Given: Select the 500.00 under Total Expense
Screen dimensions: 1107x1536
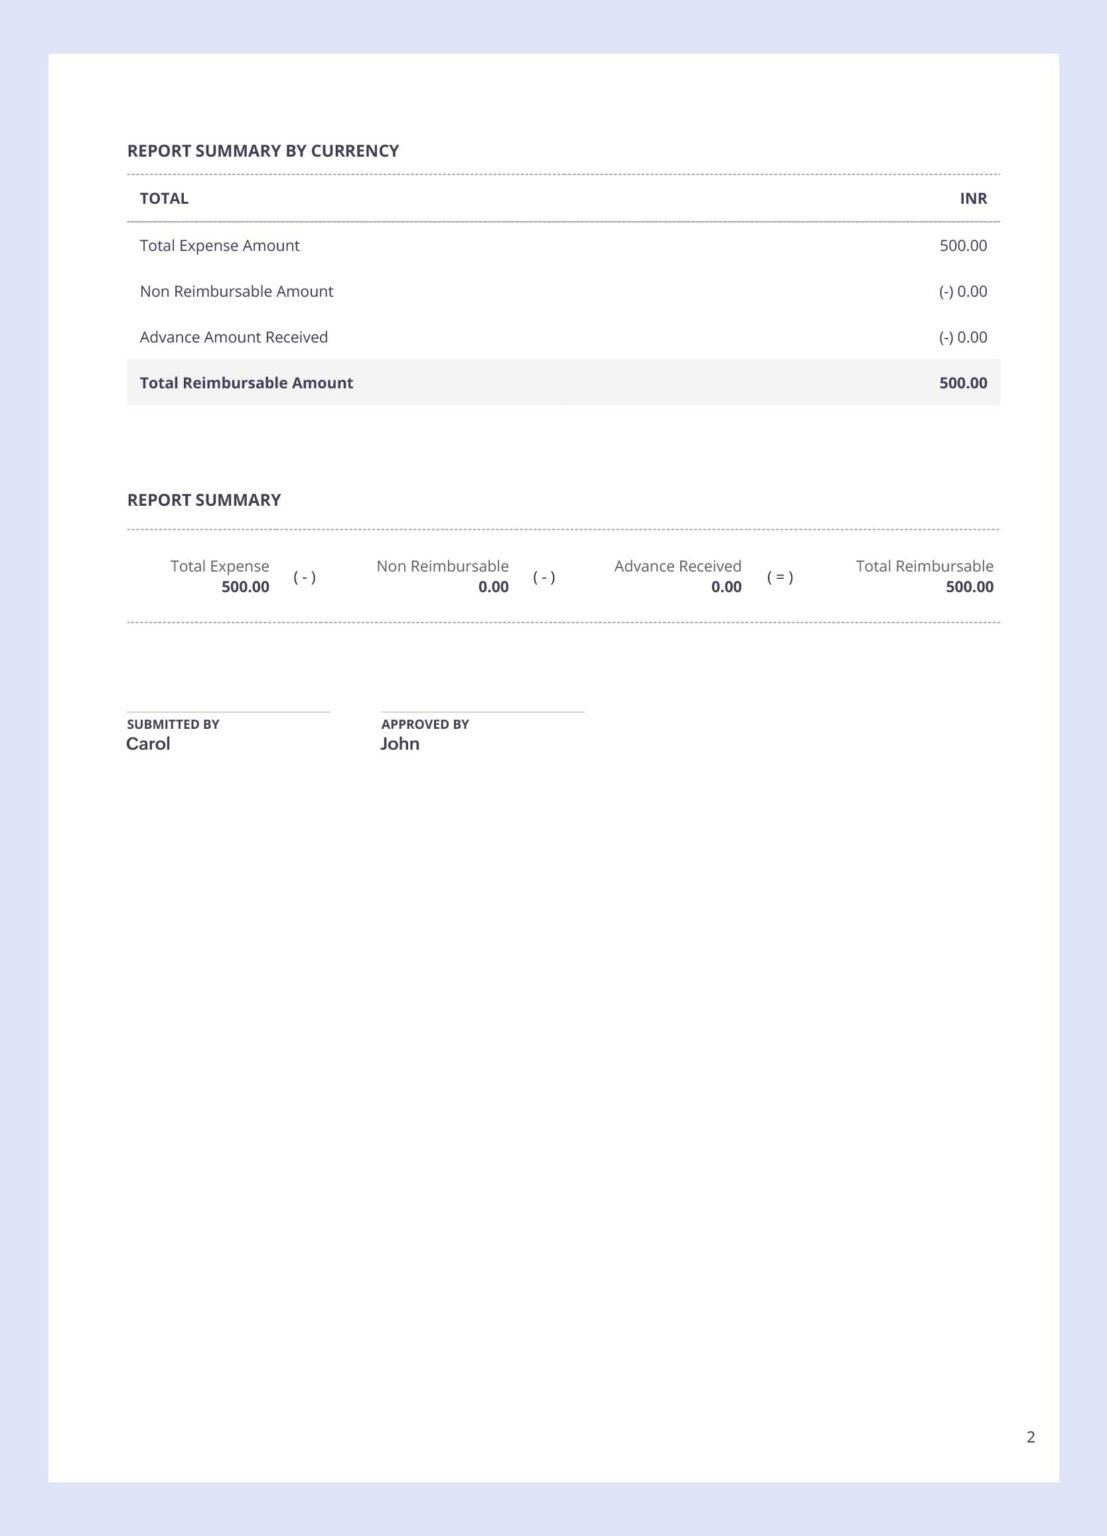Looking at the screenshot, I should click(x=245, y=587).
